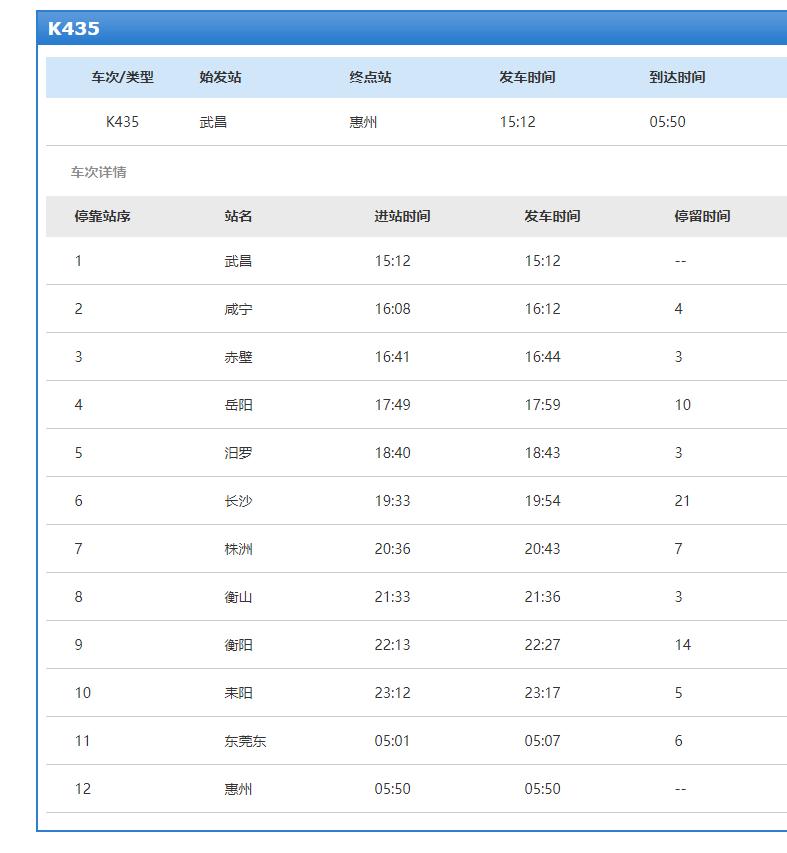Click the 停留时间 column header

(x=702, y=217)
